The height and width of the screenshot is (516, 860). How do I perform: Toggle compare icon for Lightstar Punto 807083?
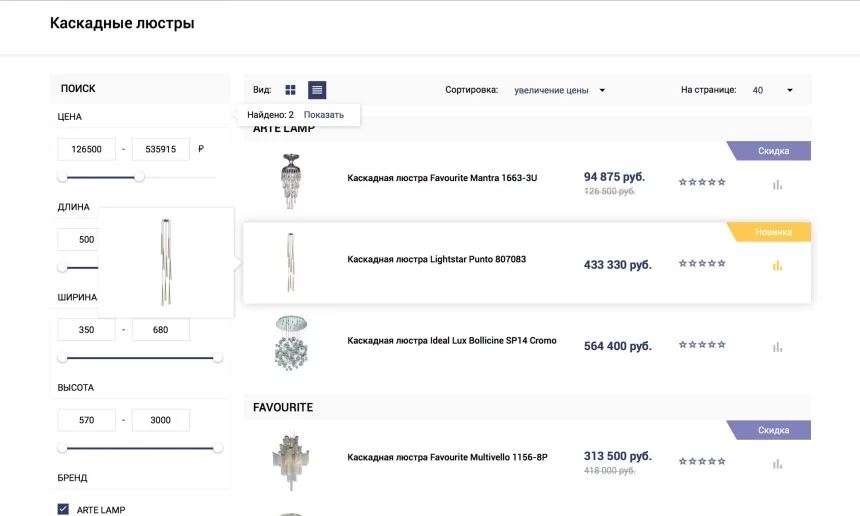point(777,266)
